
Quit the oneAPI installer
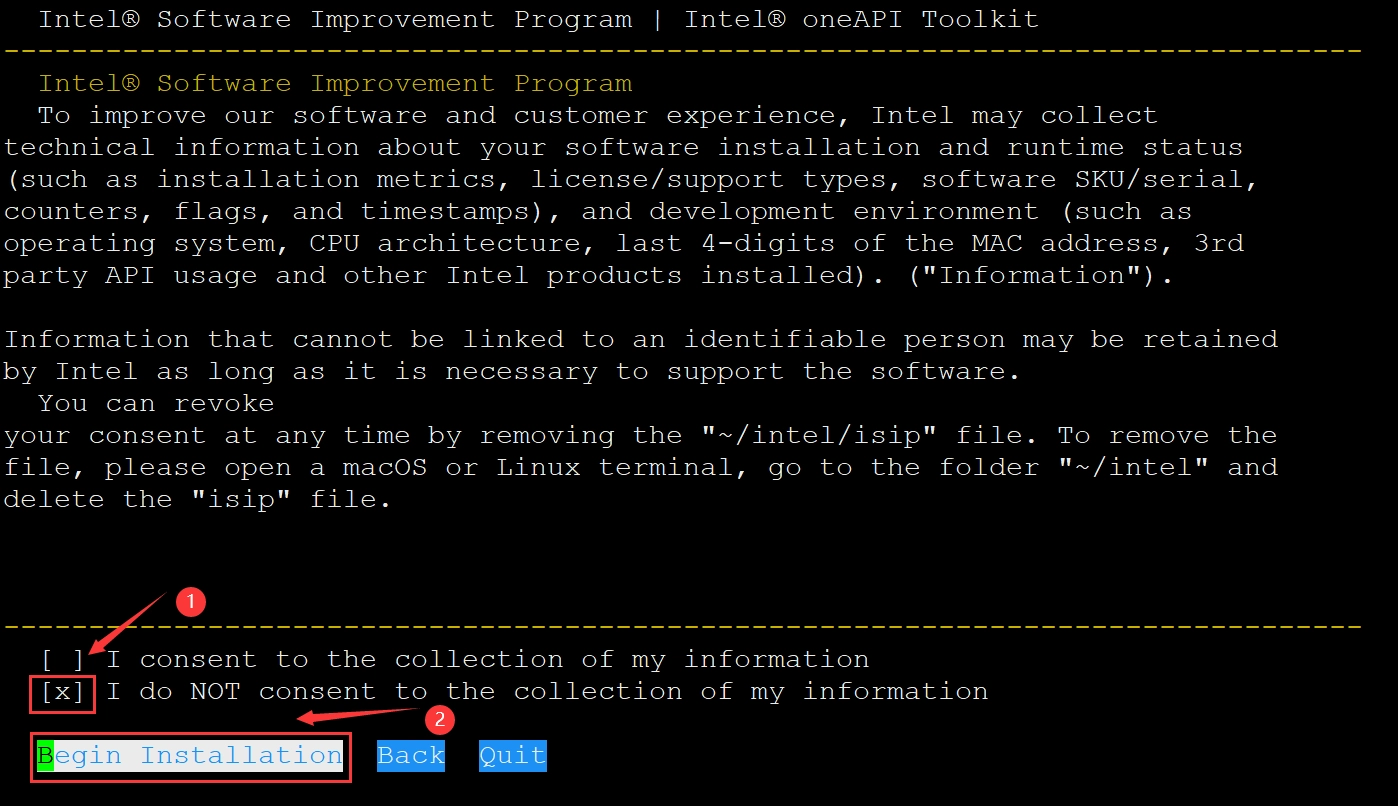click(x=513, y=756)
